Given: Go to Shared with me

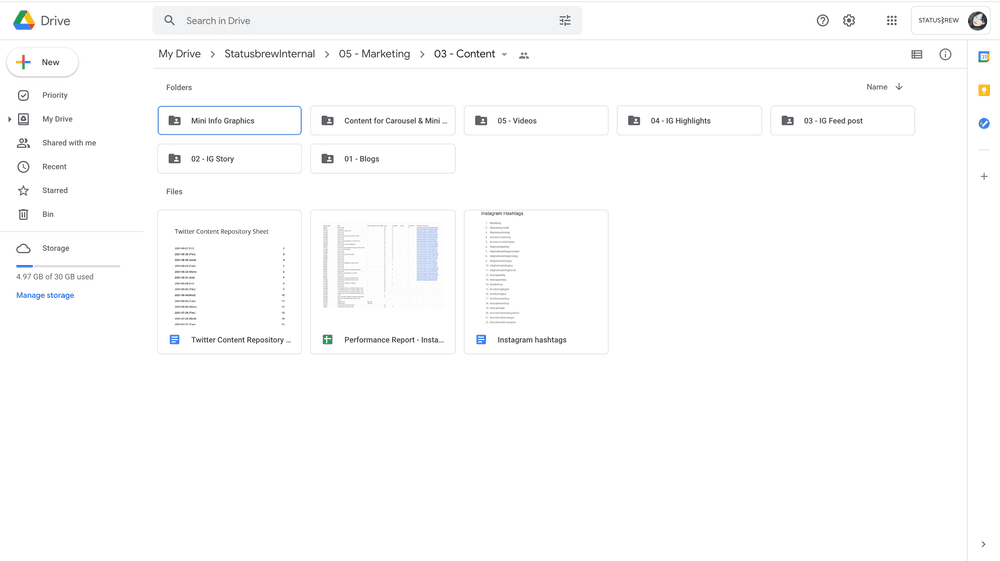Looking at the screenshot, I should 69,143.
